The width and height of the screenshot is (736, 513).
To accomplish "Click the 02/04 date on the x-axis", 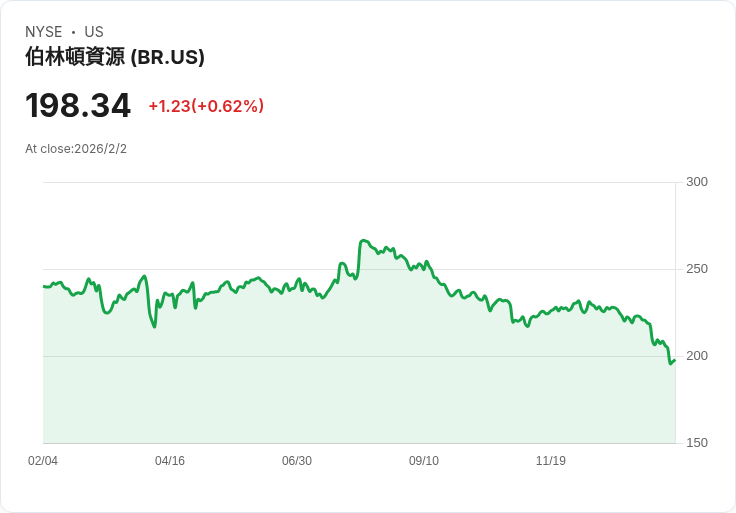I will 43,461.
